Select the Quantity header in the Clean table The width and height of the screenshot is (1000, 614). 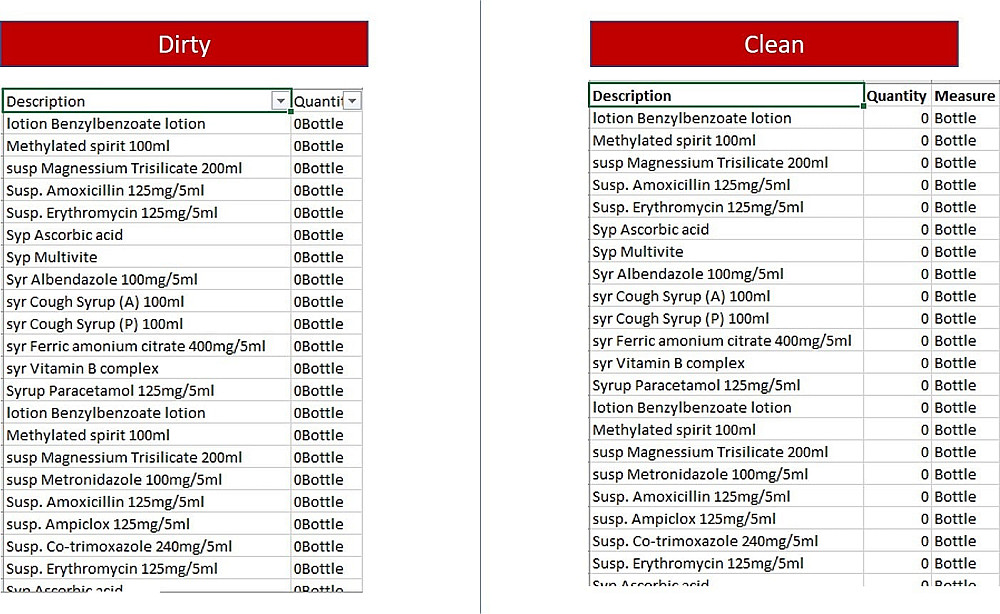pyautogui.click(x=896, y=96)
